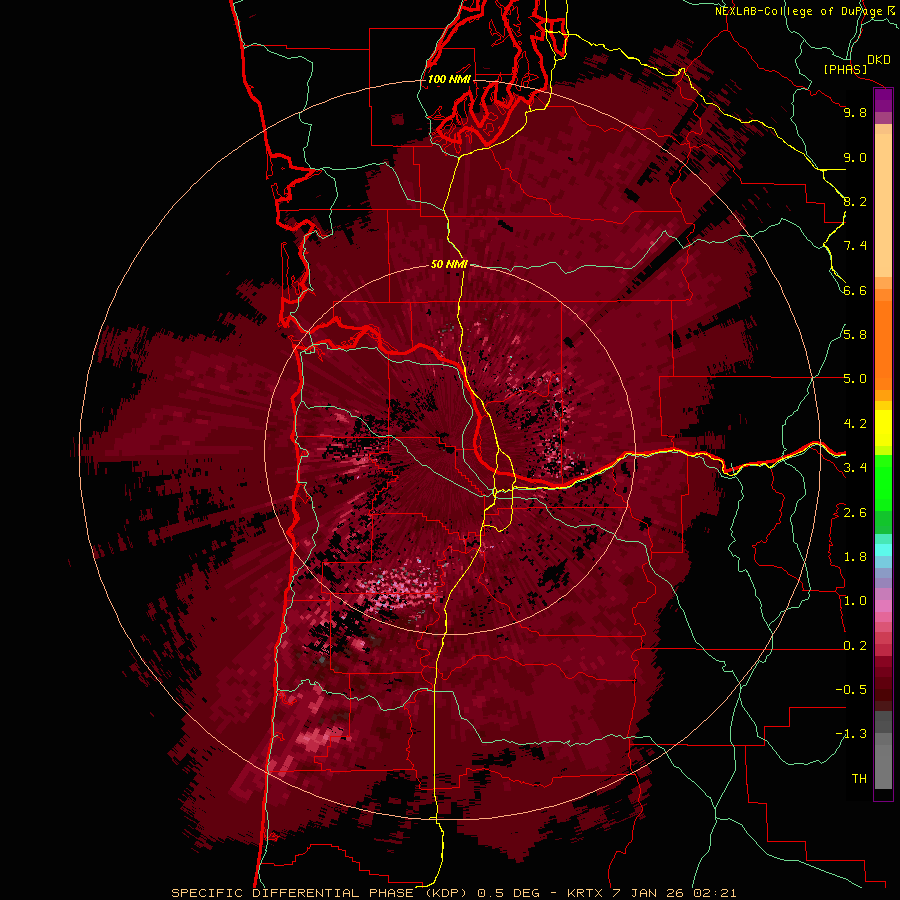This screenshot has height=900, width=900.
Task: Click the '[PHAS]' units label
Action: click(x=845, y=69)
